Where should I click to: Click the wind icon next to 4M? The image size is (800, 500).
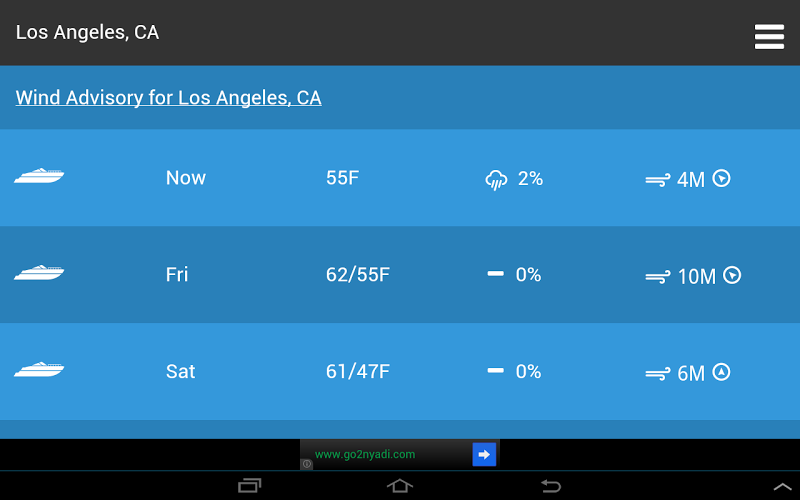pyautogui.click(x=657, y=181)
